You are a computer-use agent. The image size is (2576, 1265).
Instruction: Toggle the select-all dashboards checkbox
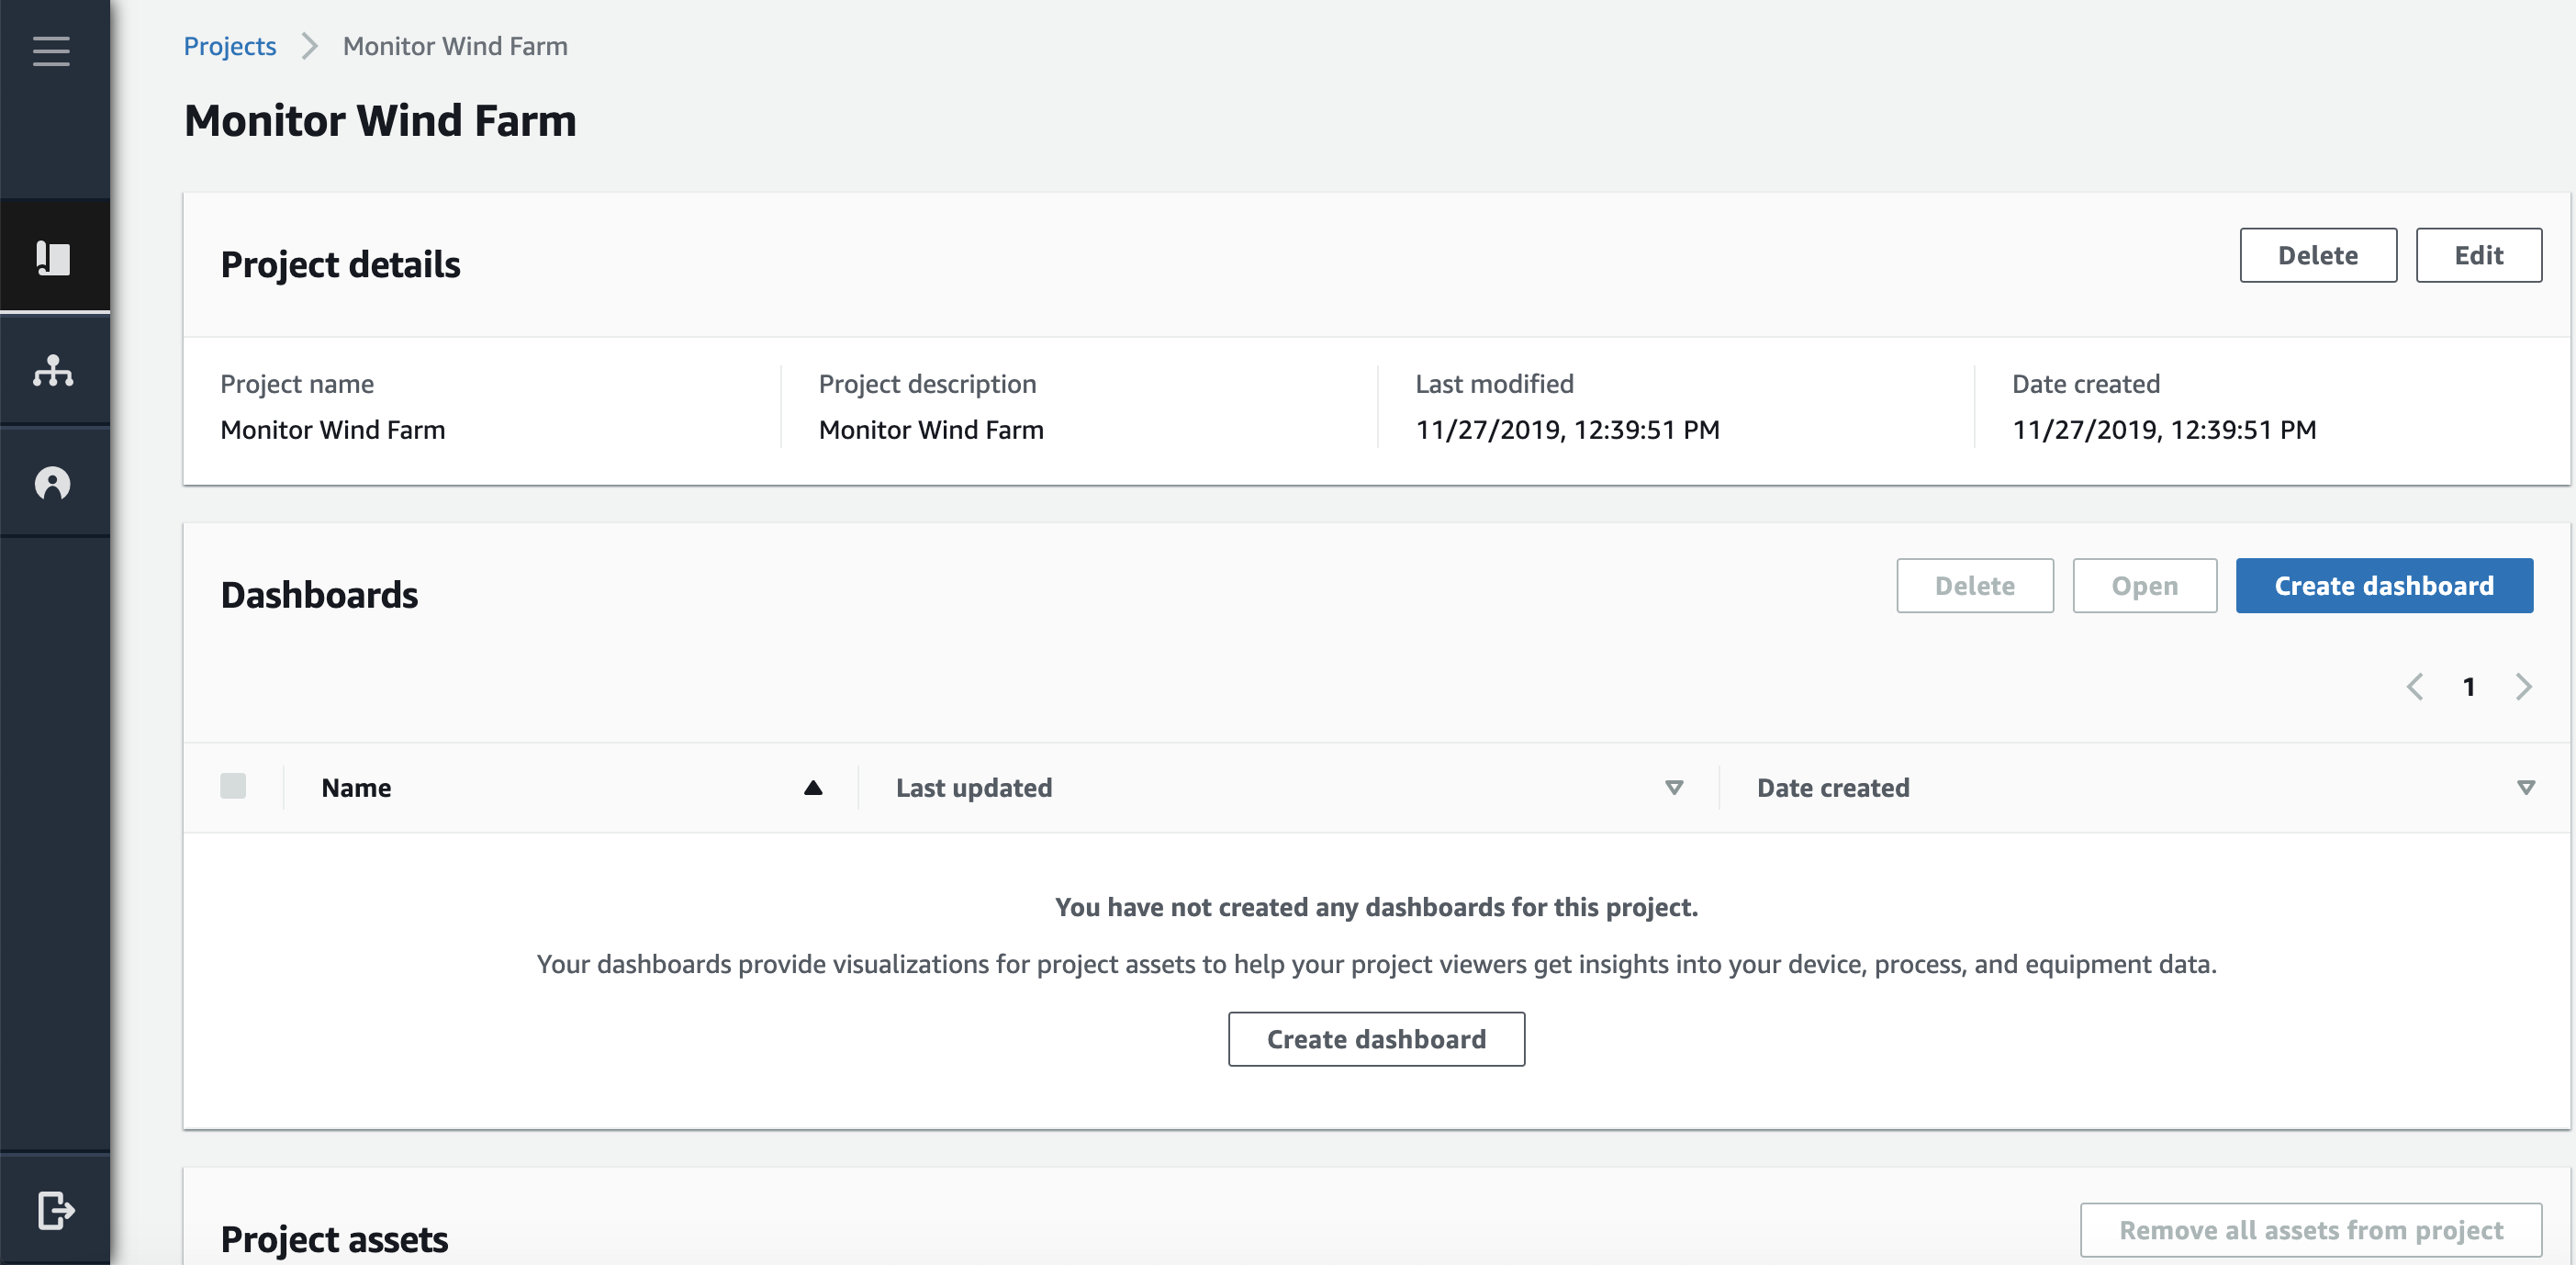[233, 786]
